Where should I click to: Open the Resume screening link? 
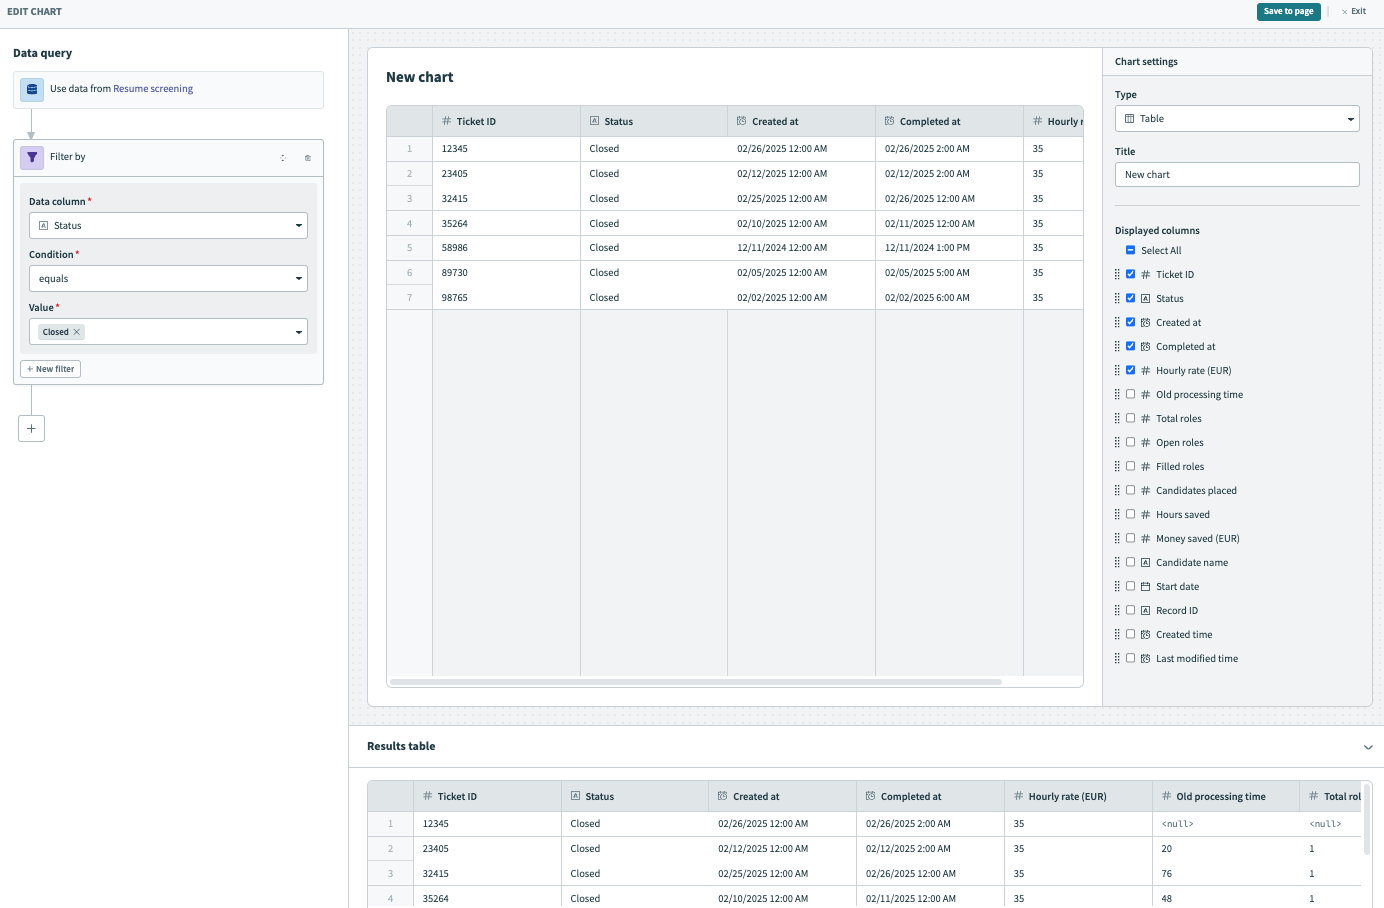pos(153,89)
